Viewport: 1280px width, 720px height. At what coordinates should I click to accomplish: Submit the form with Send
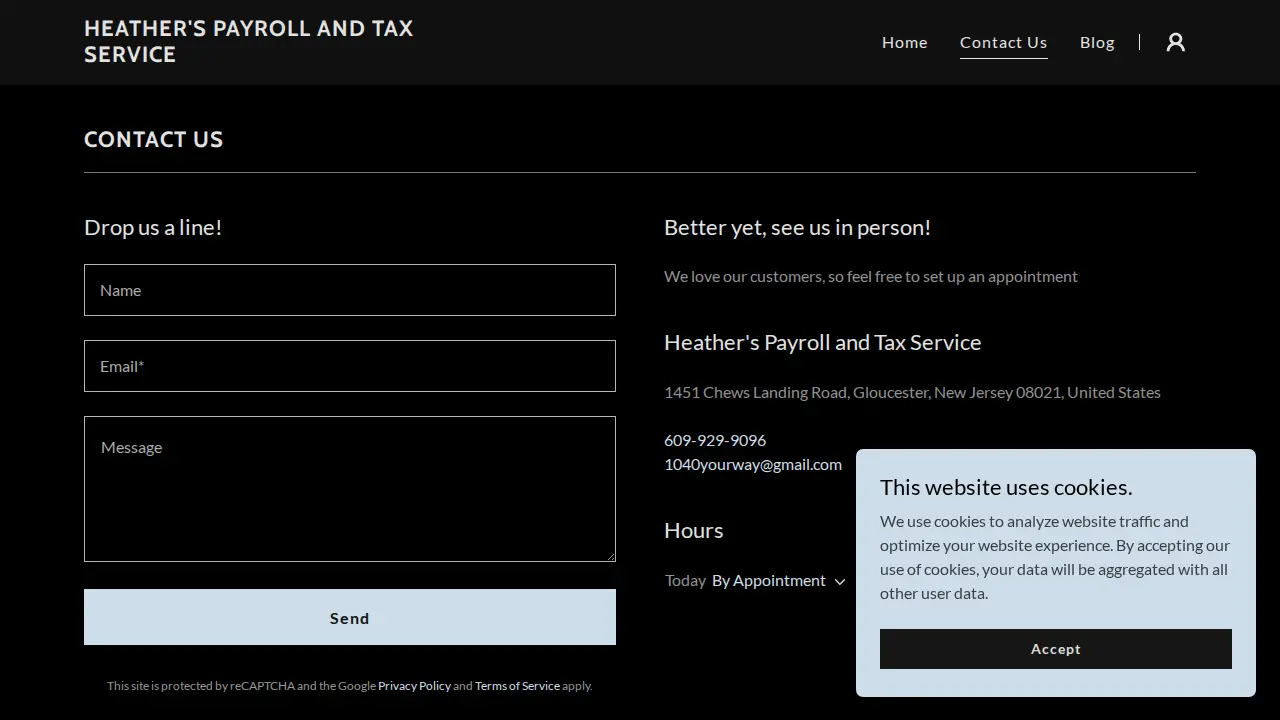tap(350, 617)
